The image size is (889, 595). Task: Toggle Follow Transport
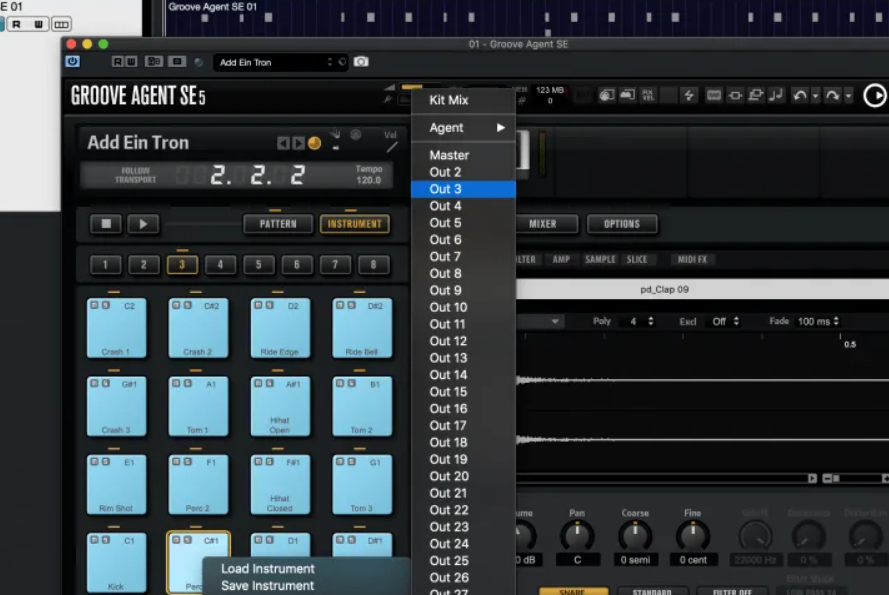(x=136, y=175)
